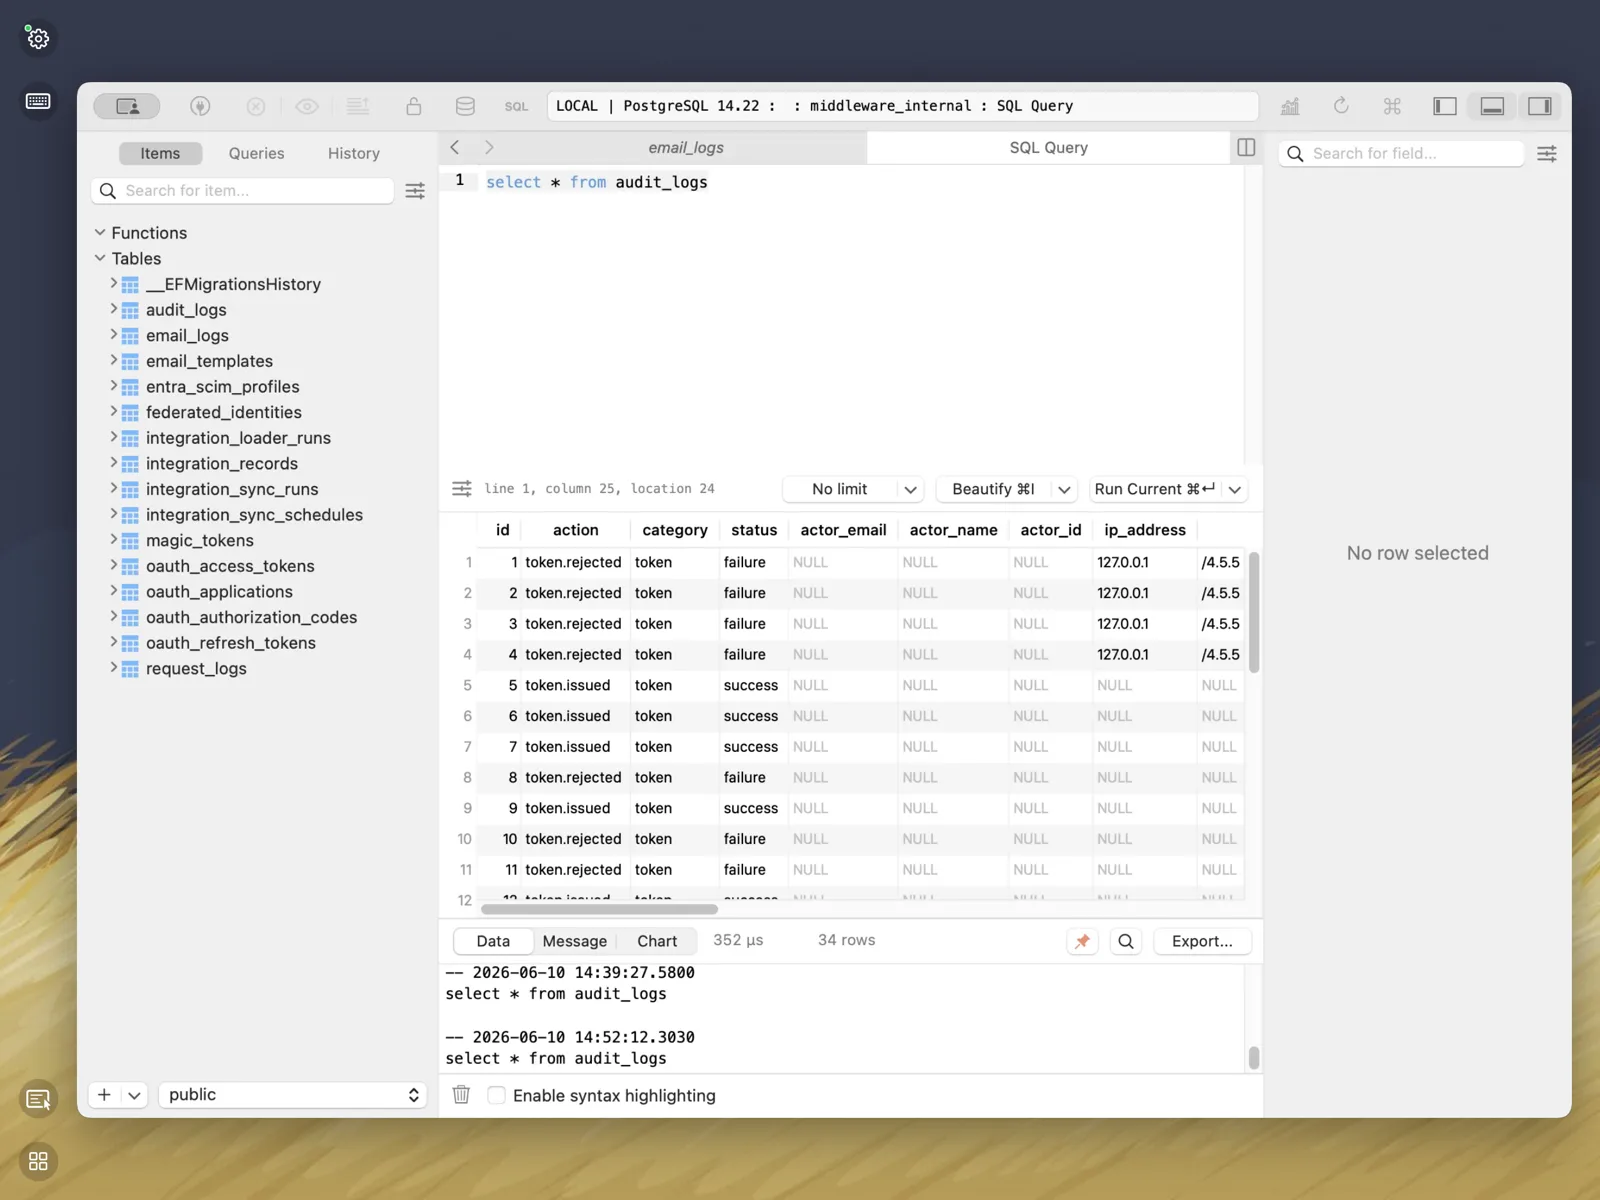This screenshot has width=1600, height=1200.
Task: Click the SQL toolbar button
Action: click(516, 106)
